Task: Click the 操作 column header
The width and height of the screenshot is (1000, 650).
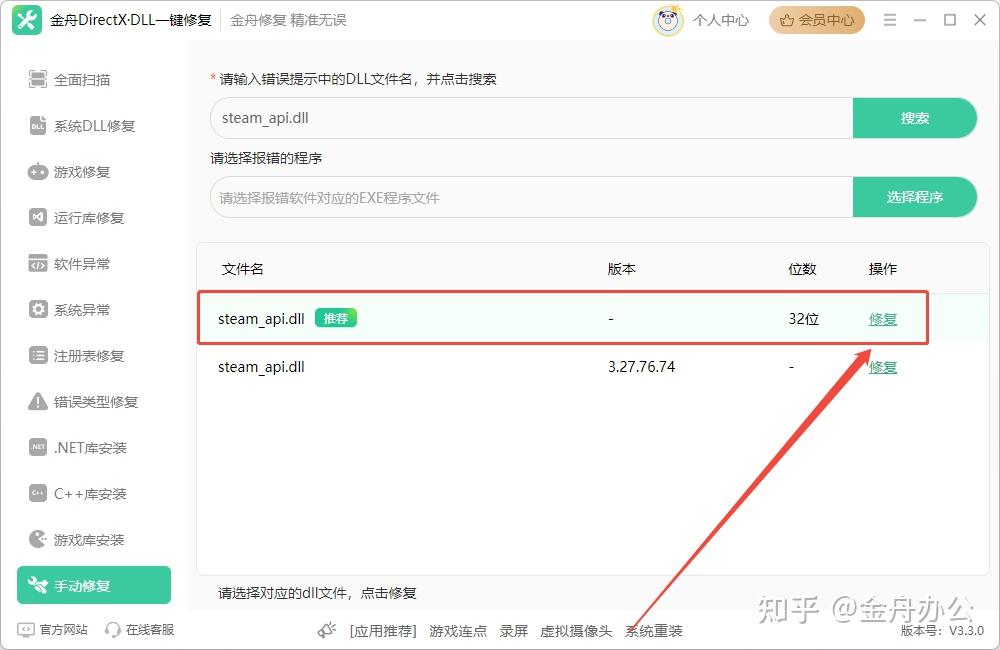Action: [883, 269]
